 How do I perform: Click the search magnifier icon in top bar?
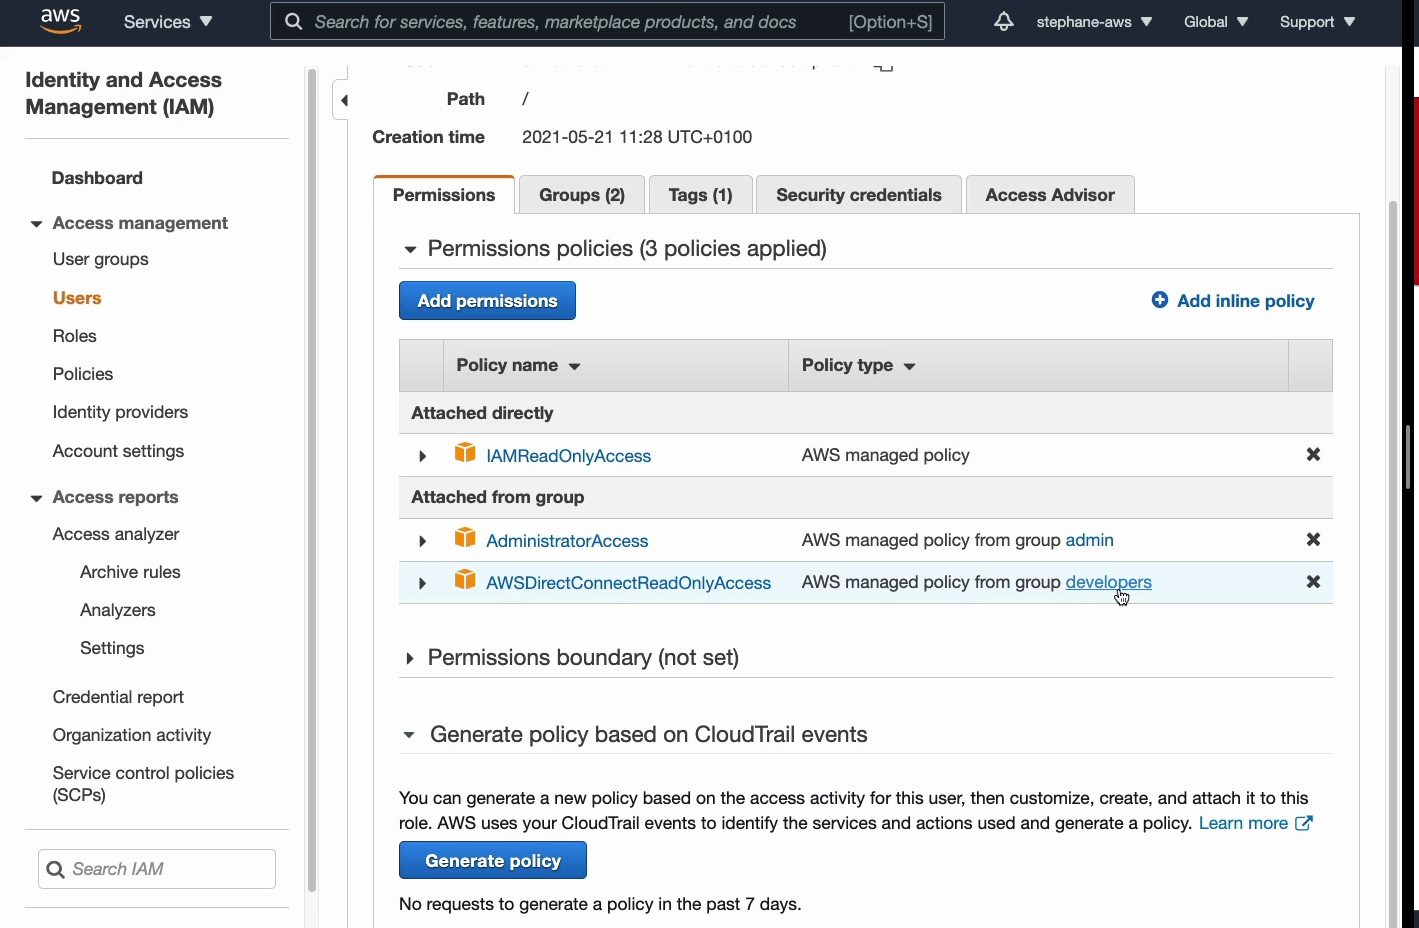(x=293, y=21)
